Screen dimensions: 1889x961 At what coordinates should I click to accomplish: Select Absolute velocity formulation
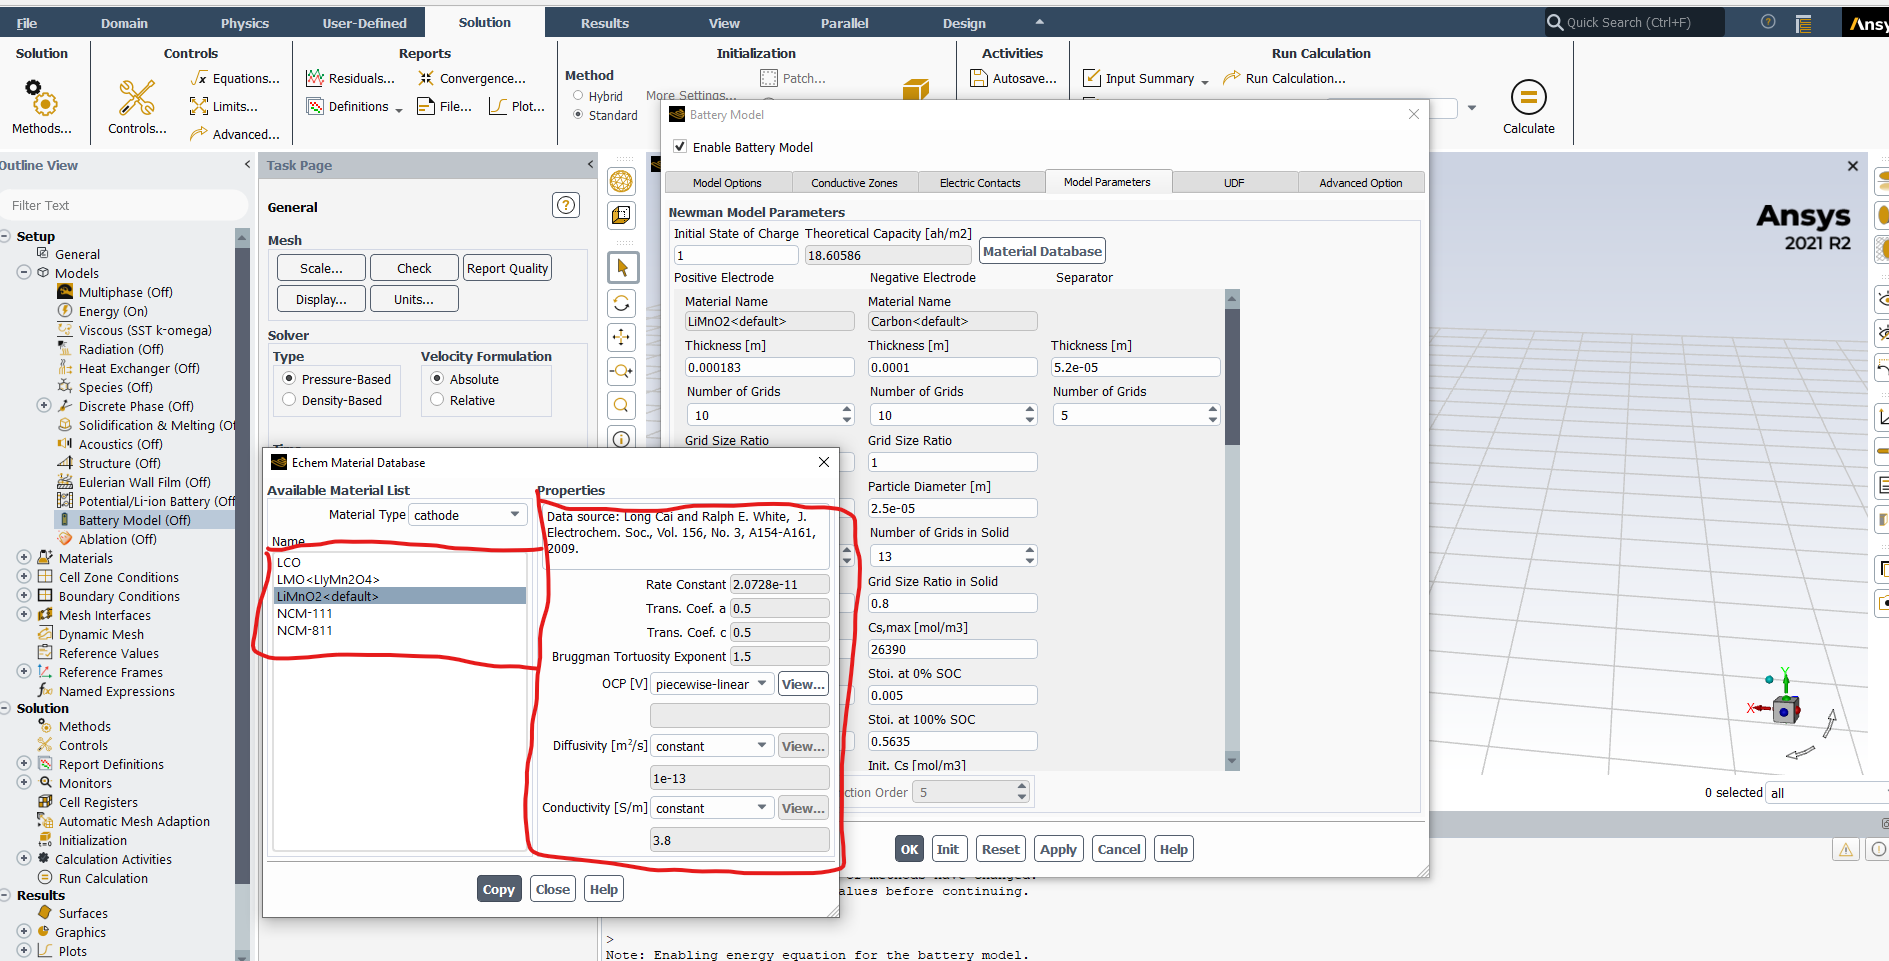(x=437, y=379)
